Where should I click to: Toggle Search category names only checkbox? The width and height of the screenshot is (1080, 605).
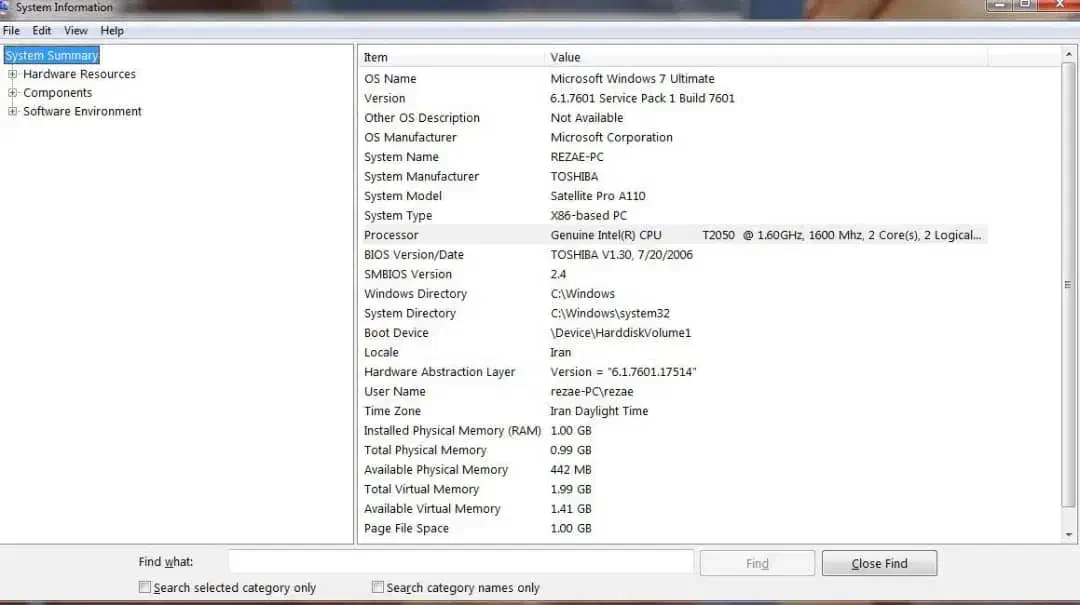(x=378, y=588)
